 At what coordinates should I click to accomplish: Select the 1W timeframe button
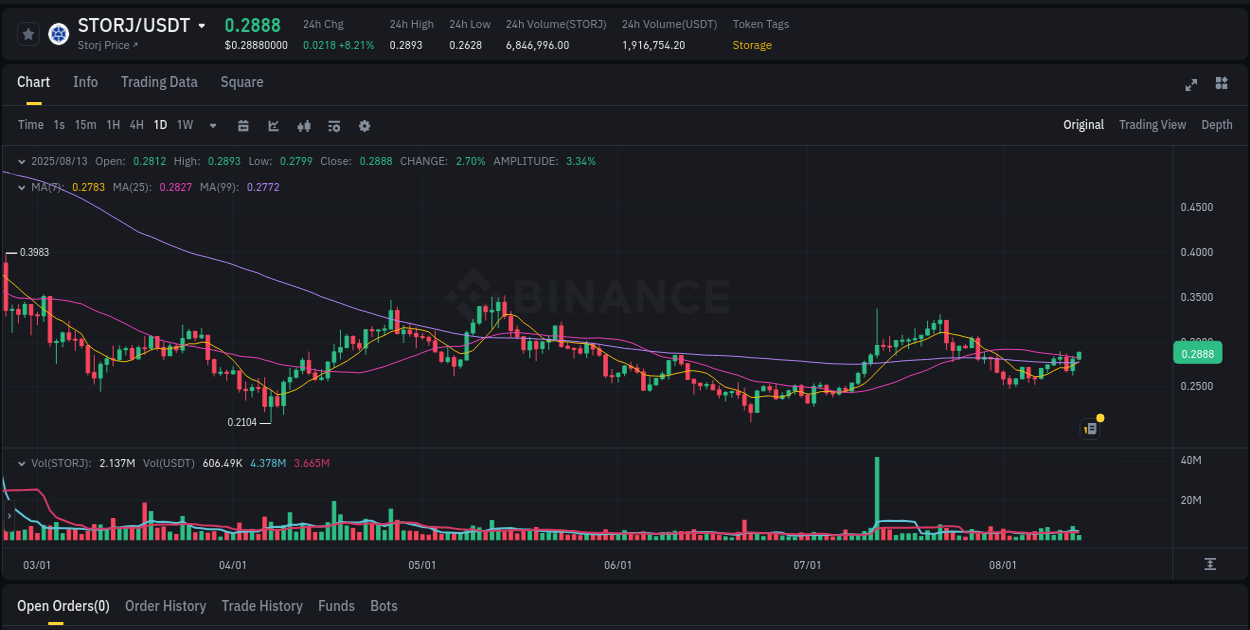pyautogui.click(x=184, y=125)
